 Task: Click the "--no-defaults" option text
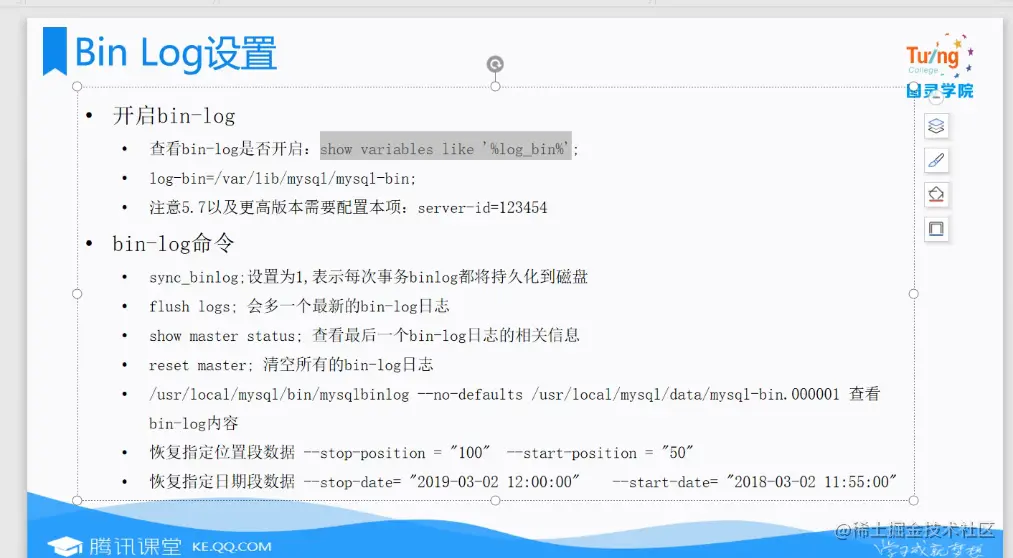tap(470, 395)
